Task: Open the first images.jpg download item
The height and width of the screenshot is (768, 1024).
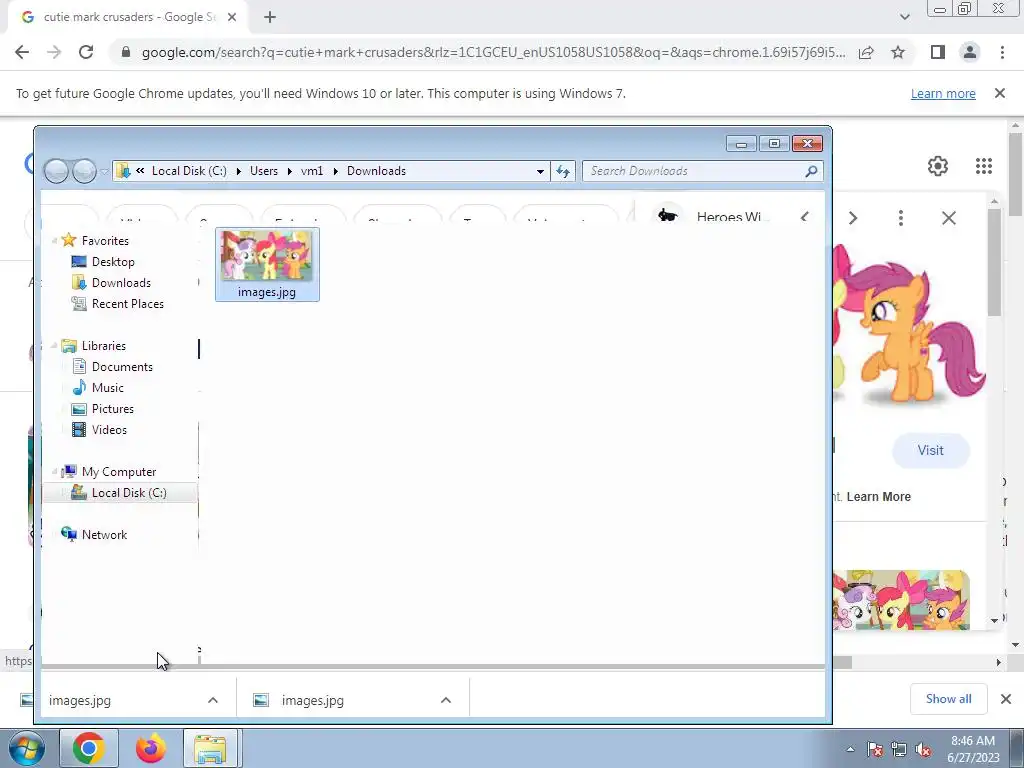Action: [80, 701]
